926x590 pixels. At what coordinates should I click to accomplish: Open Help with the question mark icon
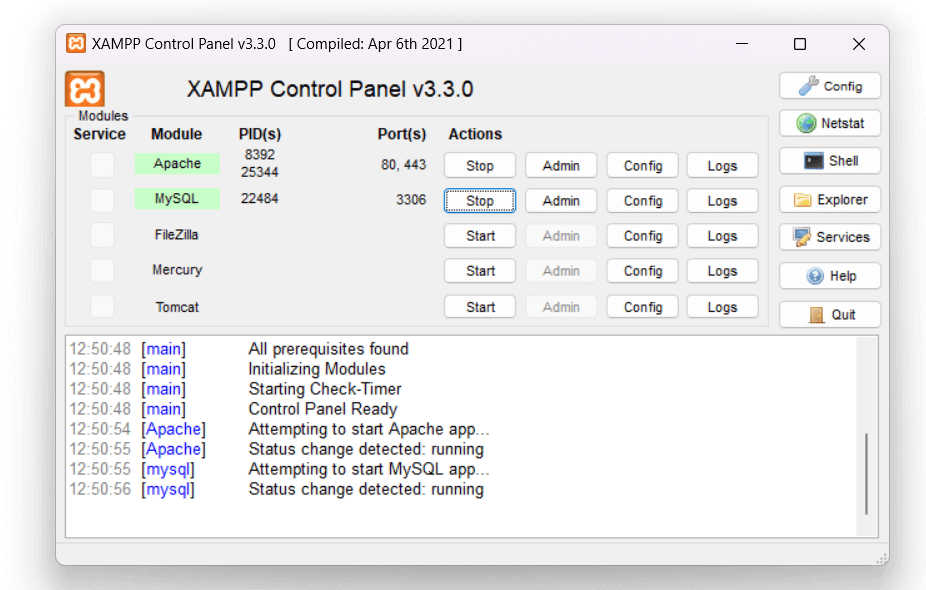tap(829, 276)
